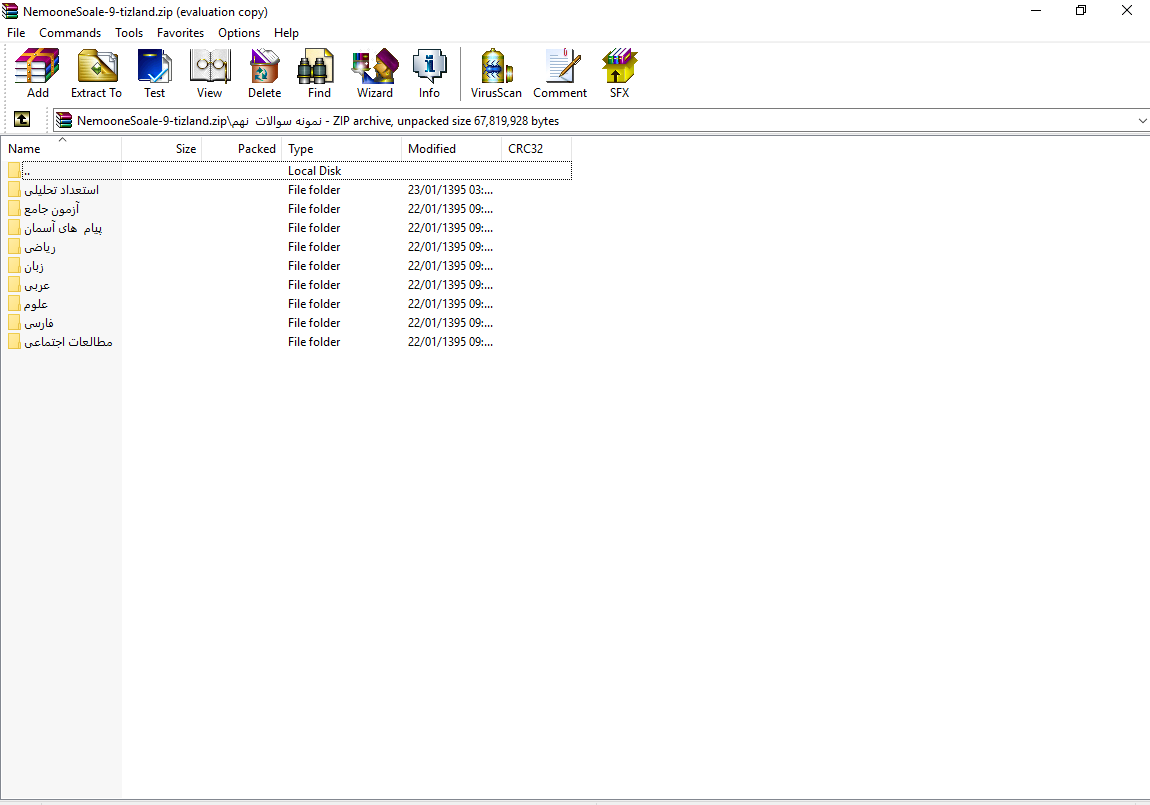Click 'File folder' type in مطالعات اجتماعی row
The width and height of the screenshot is (1150, 805).
314,342
